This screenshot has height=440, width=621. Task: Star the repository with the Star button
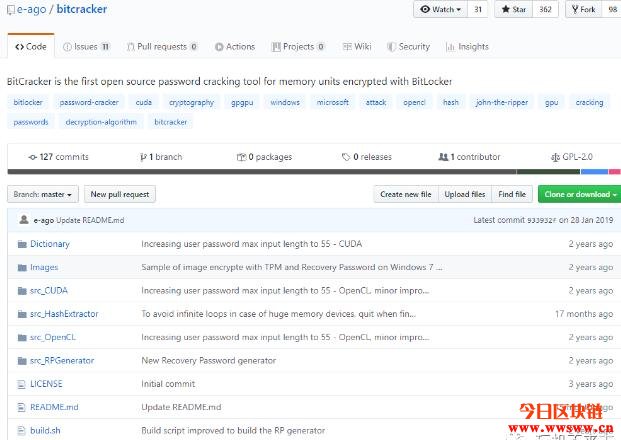coord(514,10)
